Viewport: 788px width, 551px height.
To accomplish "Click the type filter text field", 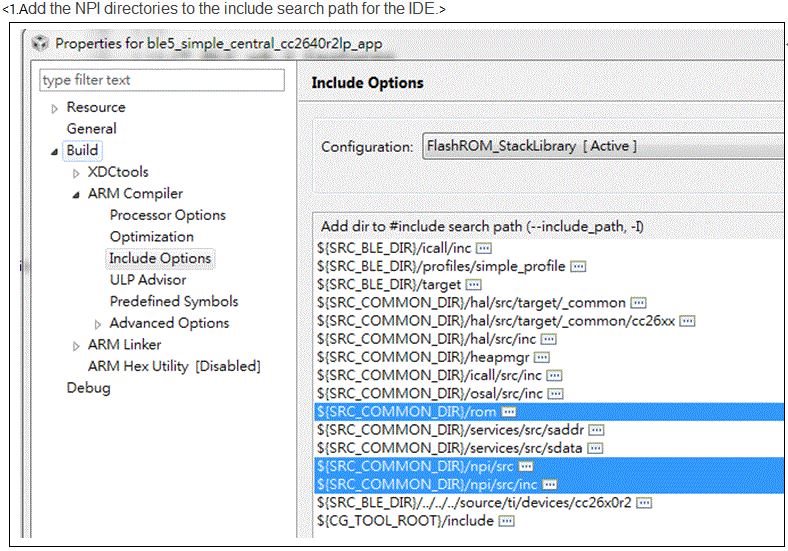I will (x=162, y=80).
